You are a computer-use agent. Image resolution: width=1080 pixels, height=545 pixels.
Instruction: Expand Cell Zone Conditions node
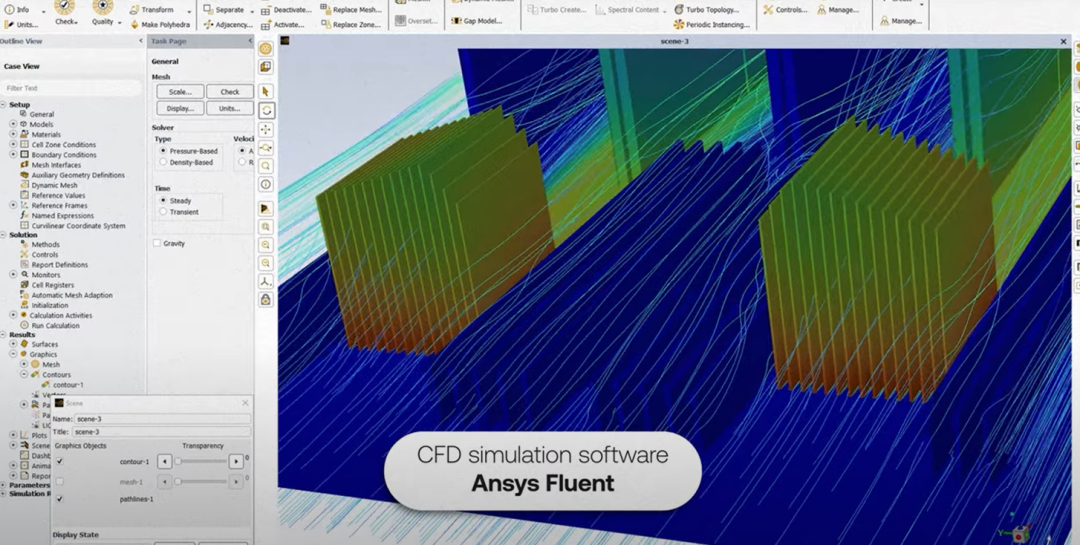13,145
